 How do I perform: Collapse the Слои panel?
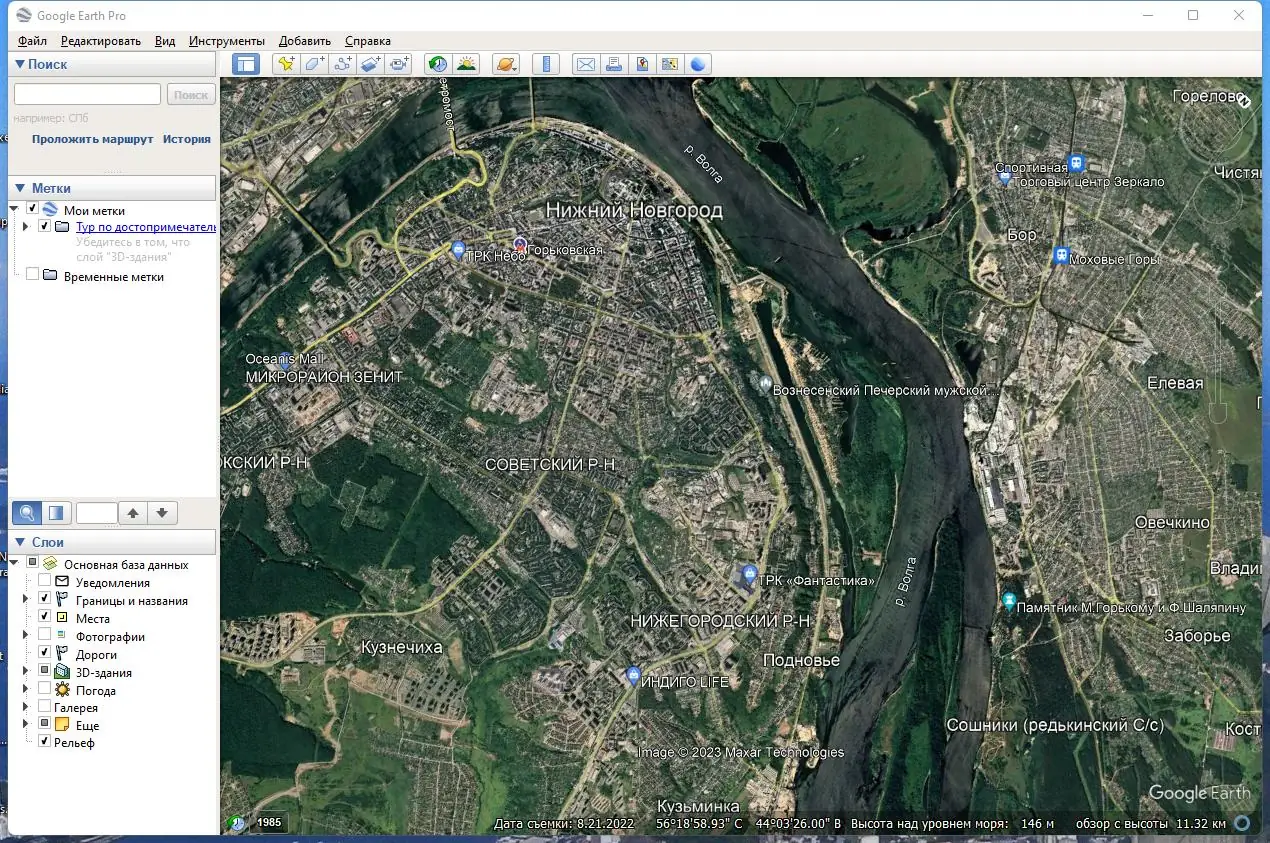(x=20, y=542)
